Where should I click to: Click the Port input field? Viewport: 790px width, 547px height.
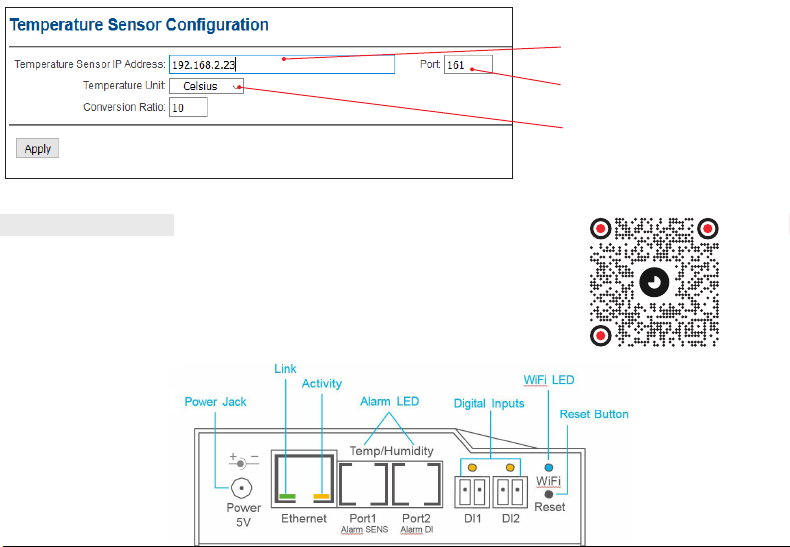(x=468, y=64)
